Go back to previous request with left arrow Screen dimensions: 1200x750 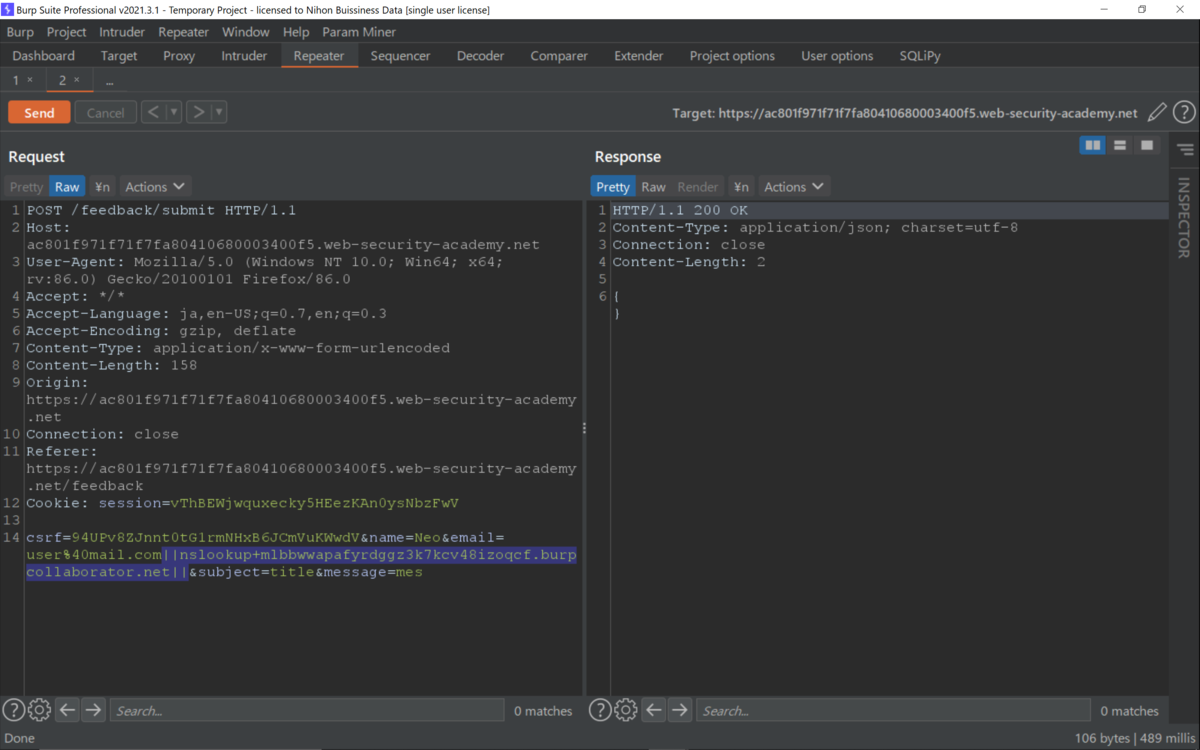(153, 112)
